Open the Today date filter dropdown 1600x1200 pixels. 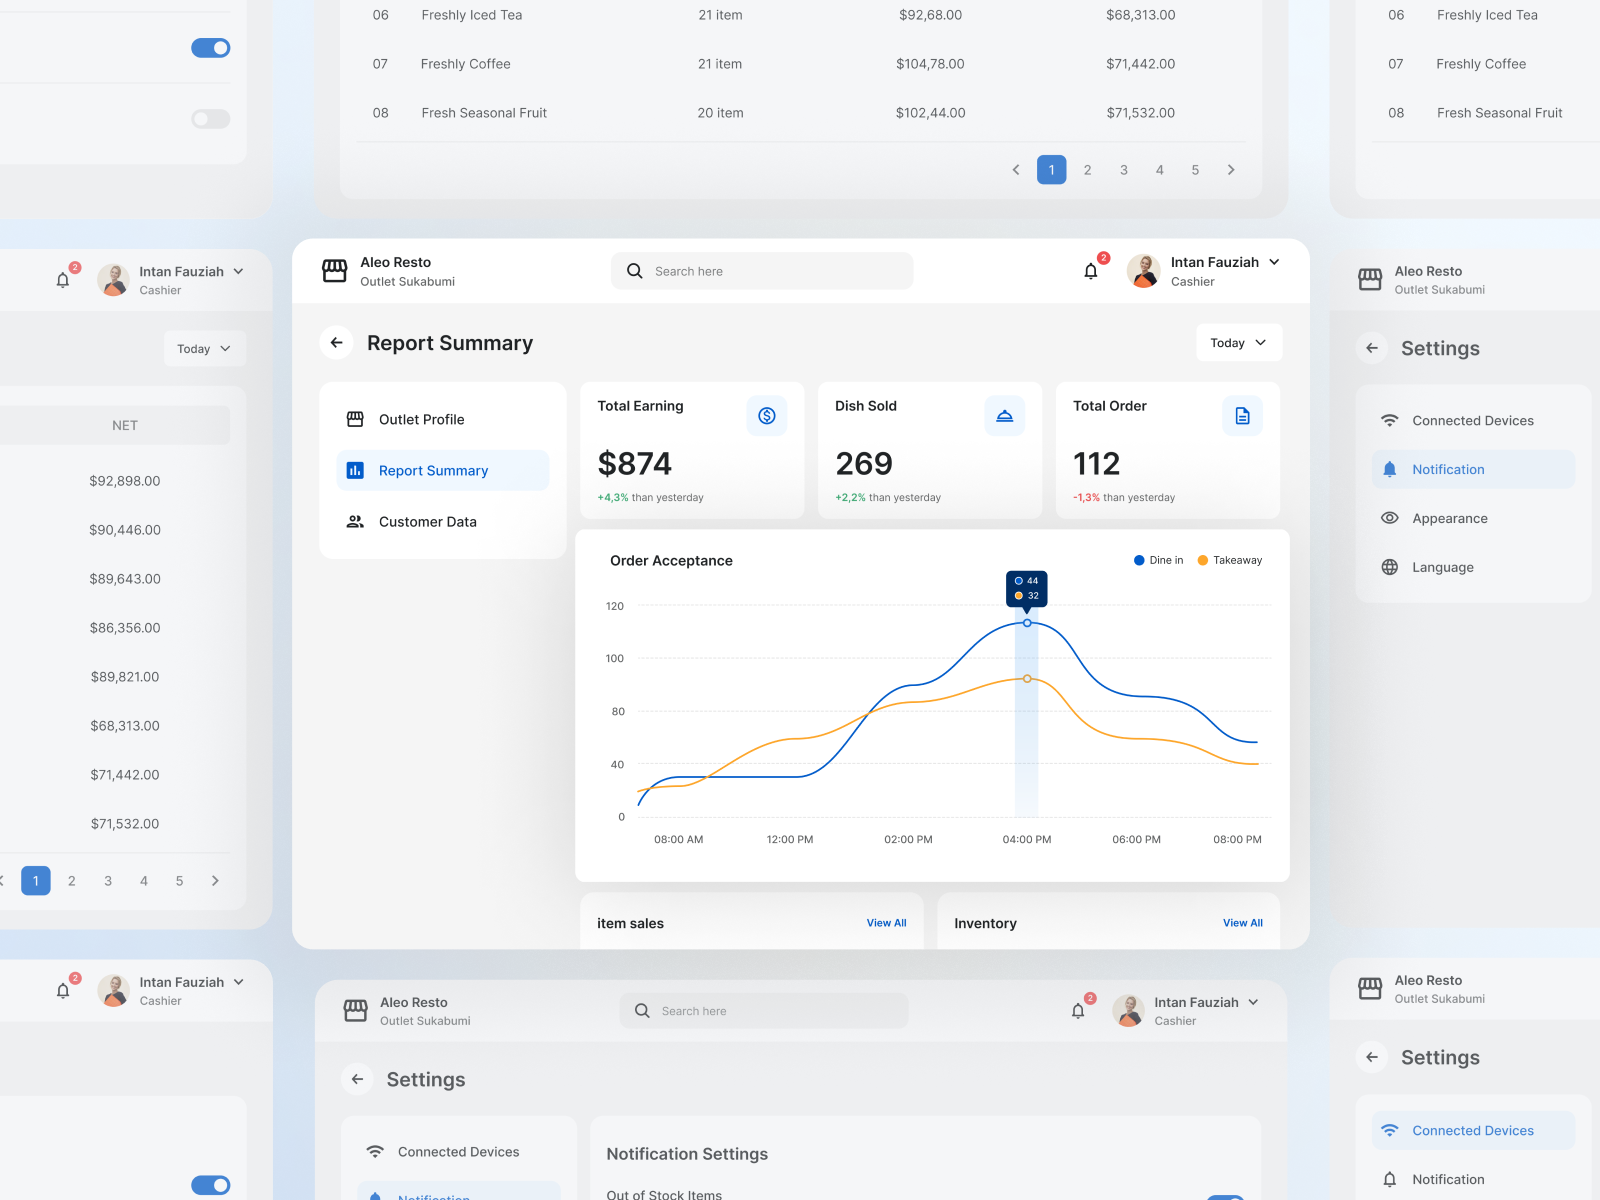[1238, 342]
